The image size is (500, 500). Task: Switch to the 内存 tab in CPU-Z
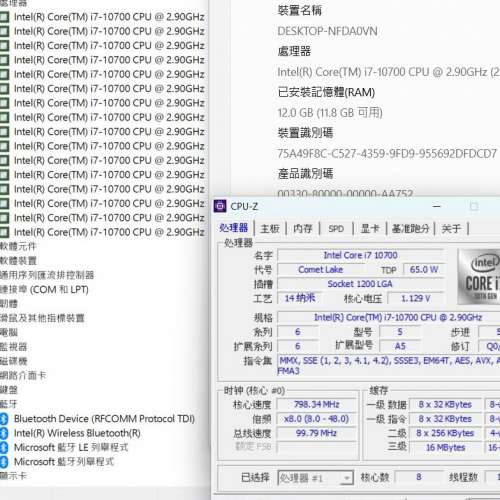tap(303, 229)
